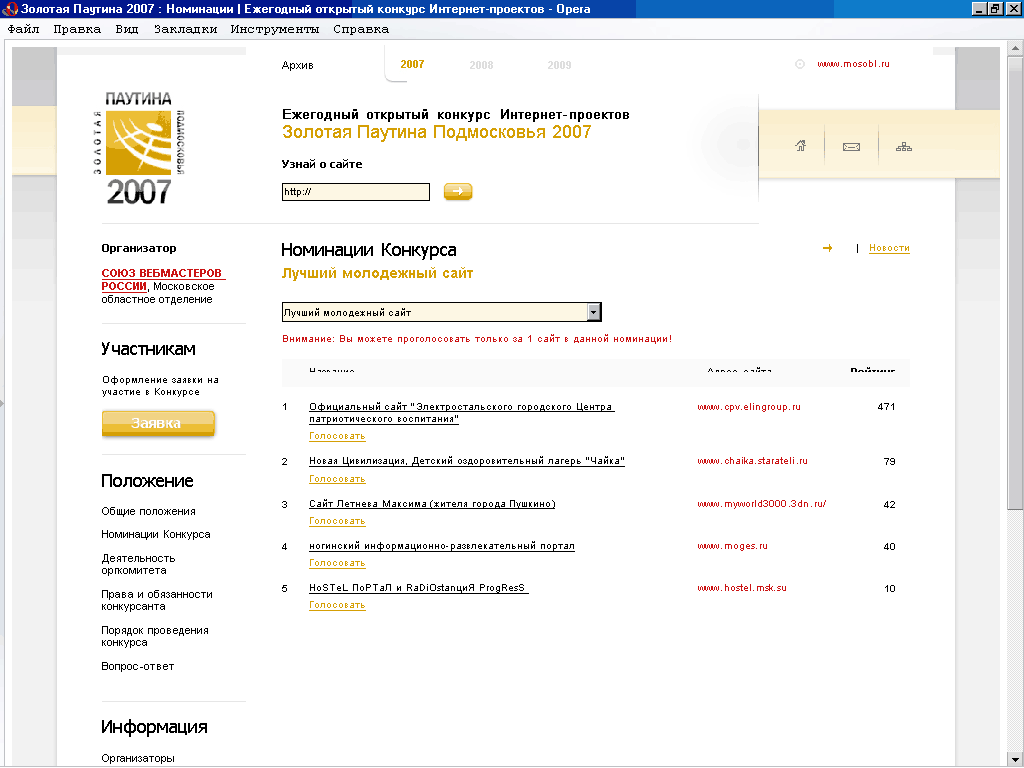The image size is (1024, 768).
Task: Click the Золотая Паутина 2007 logo
Action: tap(139, 146)
